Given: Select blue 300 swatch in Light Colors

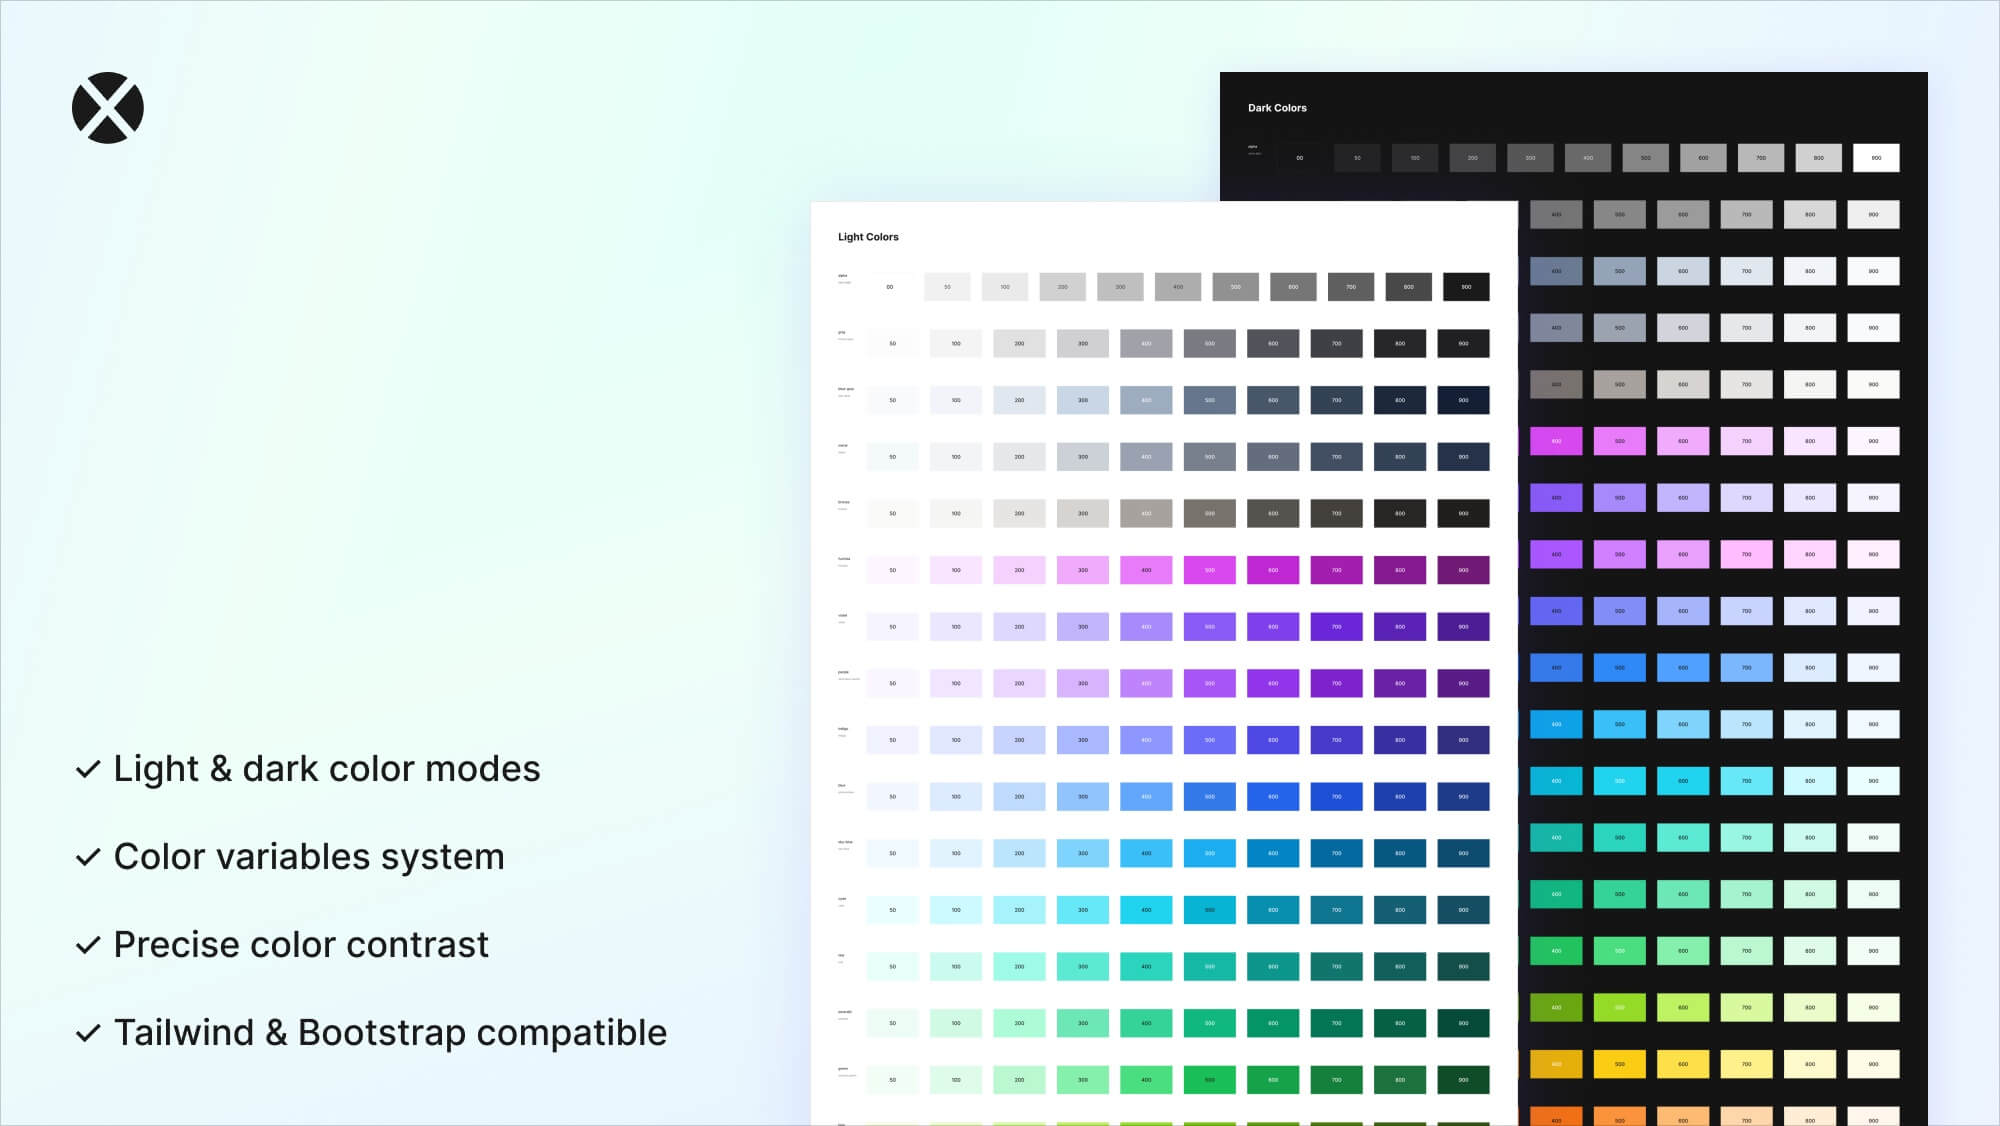Looking at the screenshot, I should point(1082,797).
